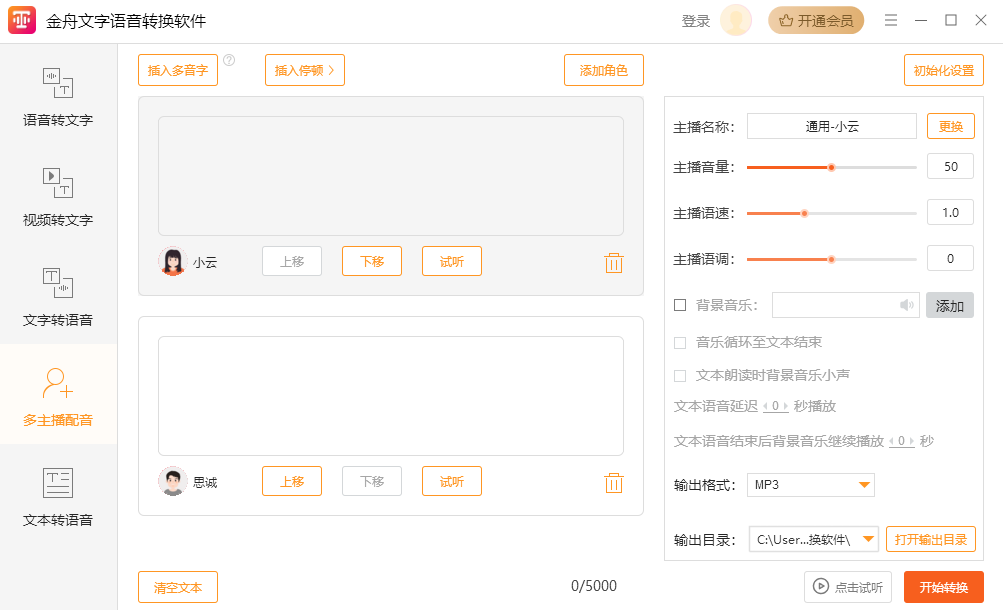The height and width of the screenshot is (610, 1003).
Task: Switch to 语音转文字 in sidebar
Action: coord(58,96)
